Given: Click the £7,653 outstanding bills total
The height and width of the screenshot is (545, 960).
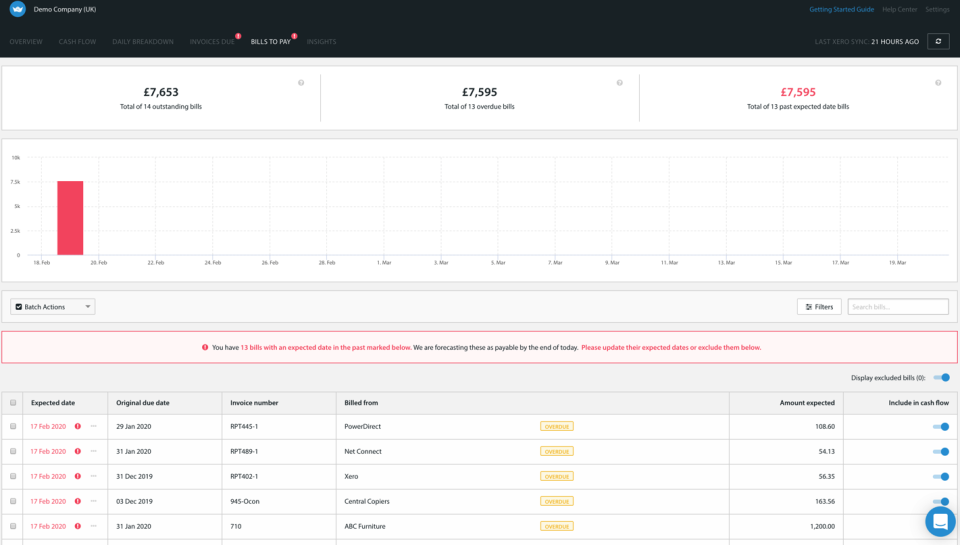Looking at the screenshot, I should pyautogui.click(x=161, y=92).
